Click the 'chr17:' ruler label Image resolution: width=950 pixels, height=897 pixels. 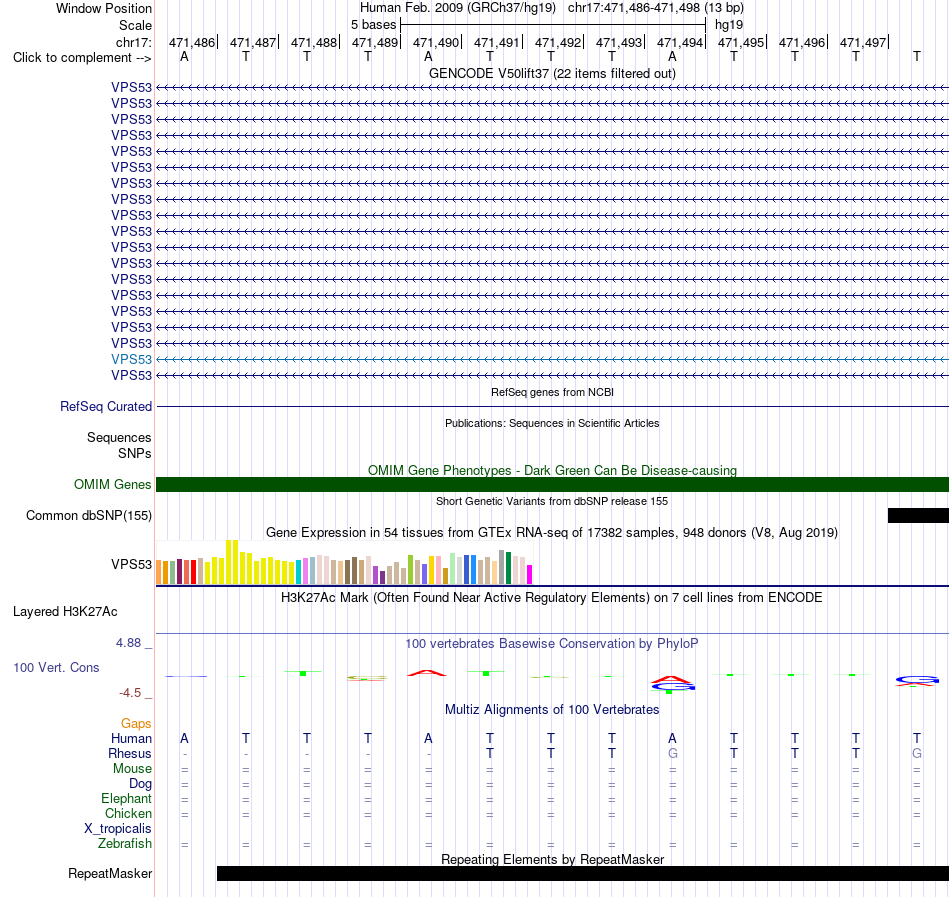[134, 42]
